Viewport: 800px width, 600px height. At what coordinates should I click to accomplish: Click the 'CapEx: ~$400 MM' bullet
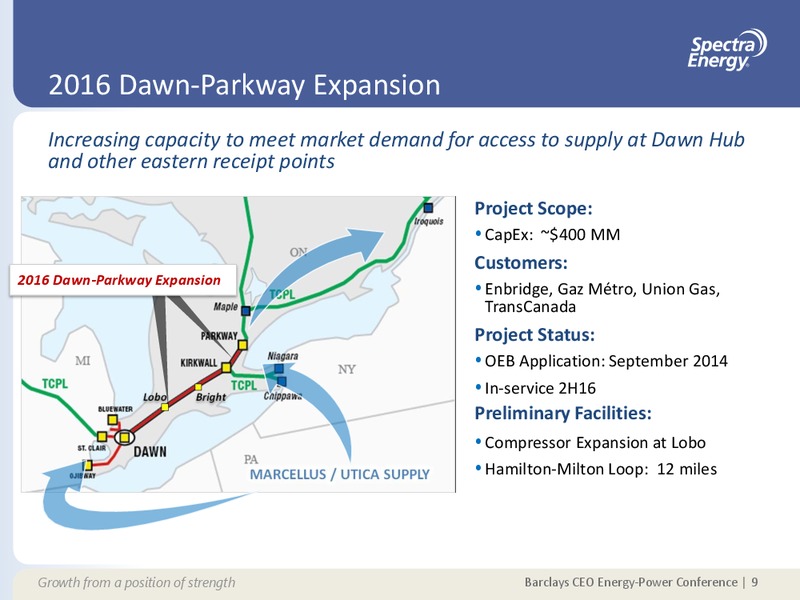[x=552, y=234]
